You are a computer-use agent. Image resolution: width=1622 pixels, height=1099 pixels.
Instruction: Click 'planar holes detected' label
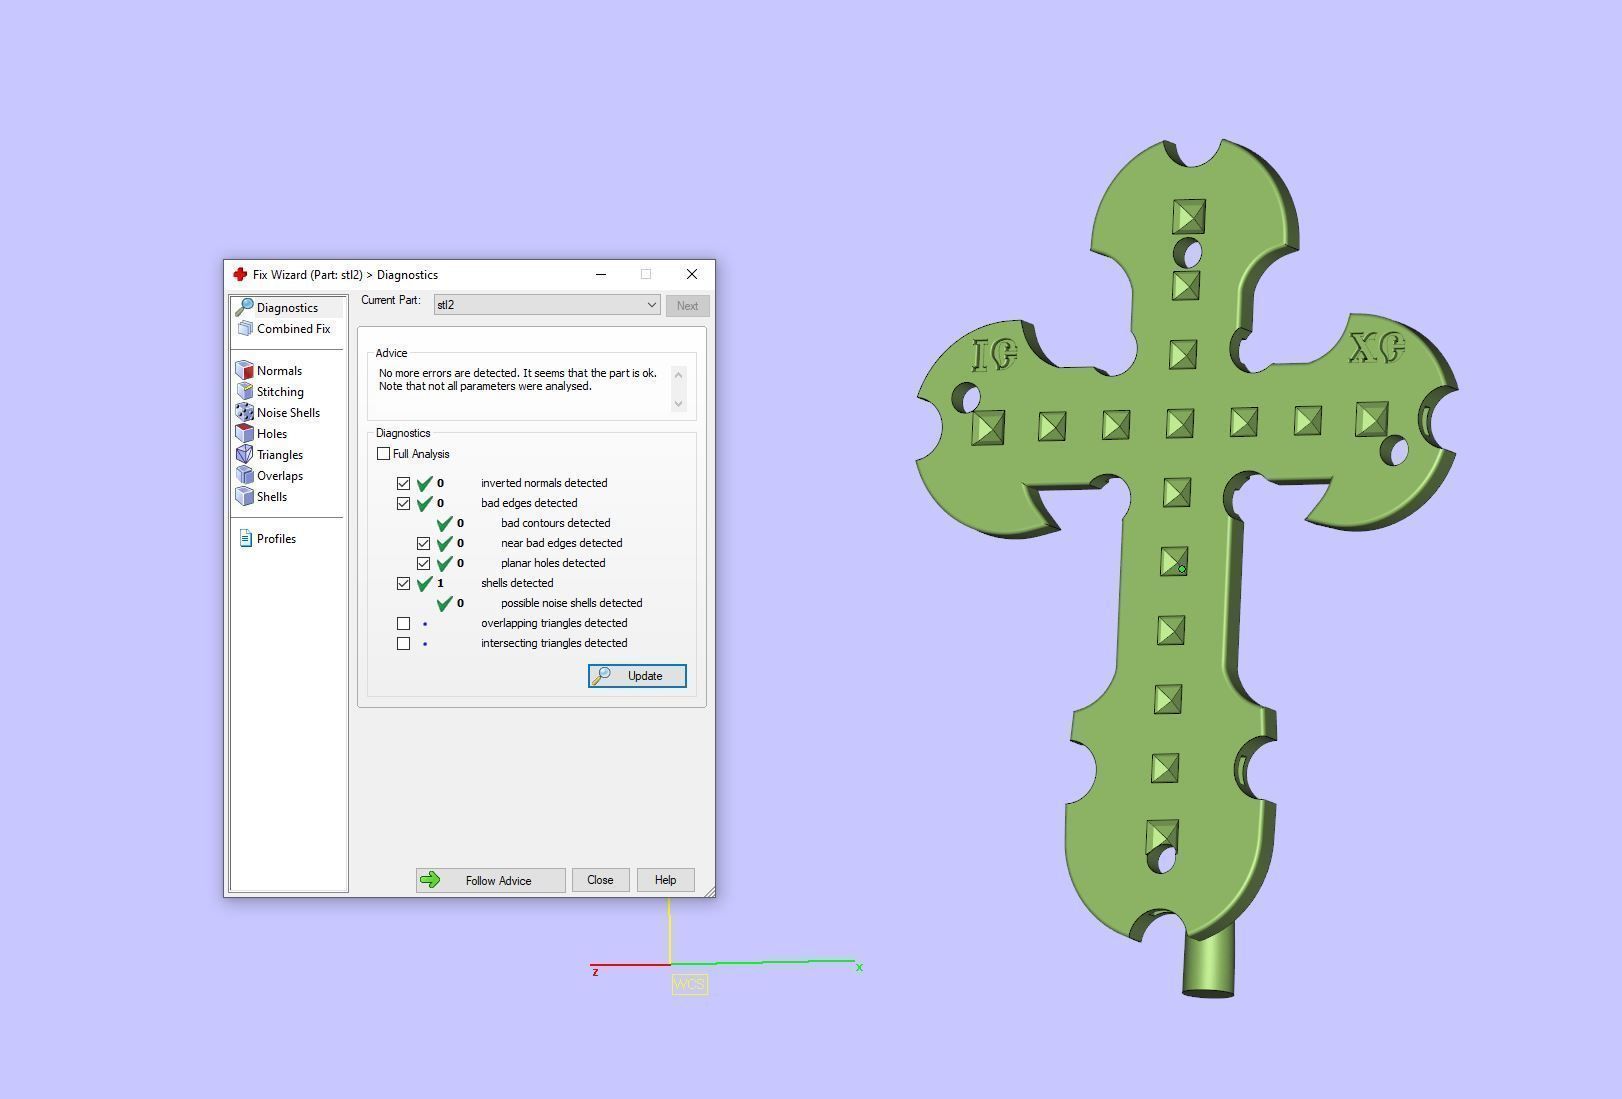553,563
